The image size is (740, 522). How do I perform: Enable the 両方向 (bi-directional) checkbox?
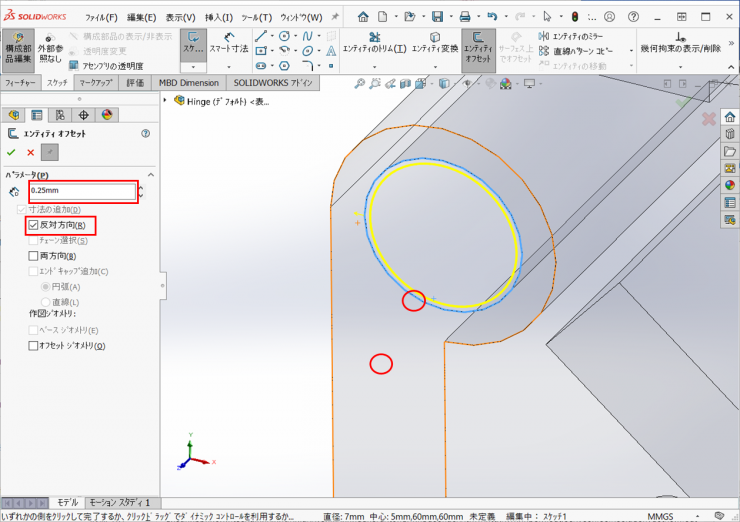(x=33, y=256)
